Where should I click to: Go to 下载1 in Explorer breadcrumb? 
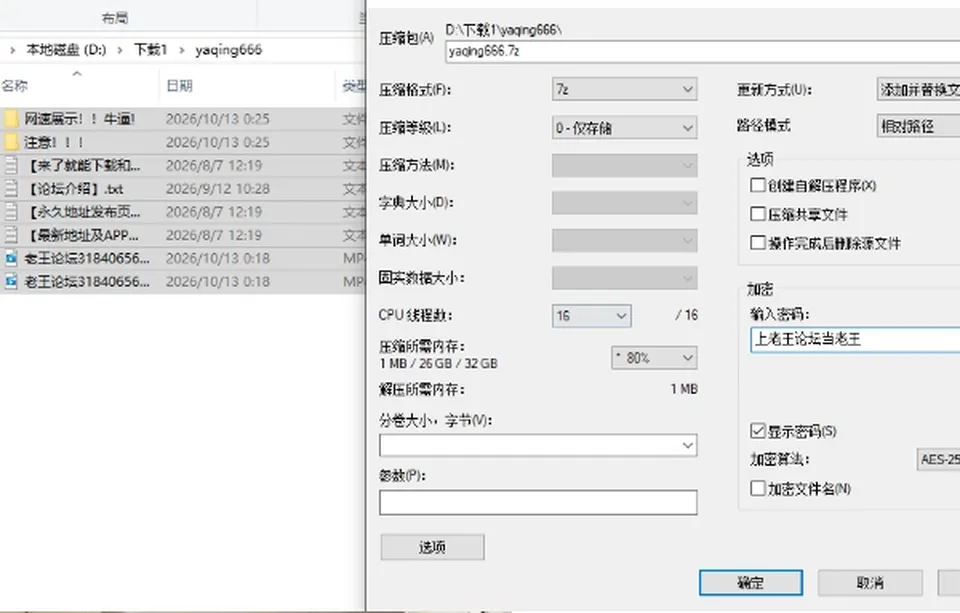pos(151,50)
